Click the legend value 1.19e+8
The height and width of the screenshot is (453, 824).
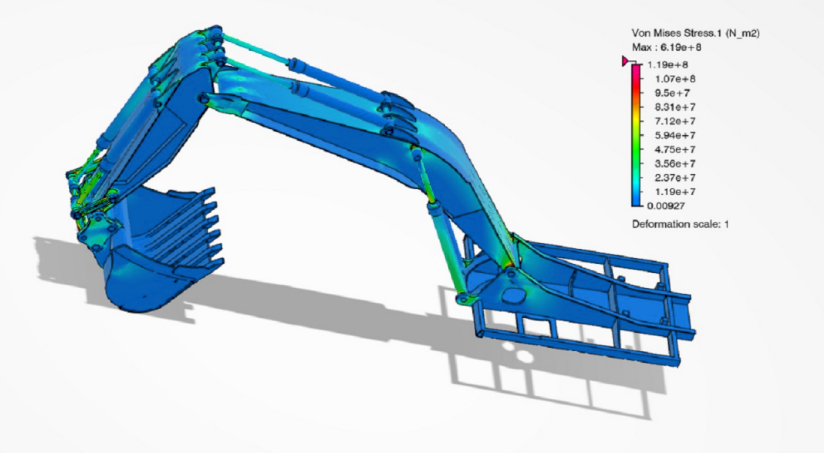pyautogui.click(x=667, y=65)
